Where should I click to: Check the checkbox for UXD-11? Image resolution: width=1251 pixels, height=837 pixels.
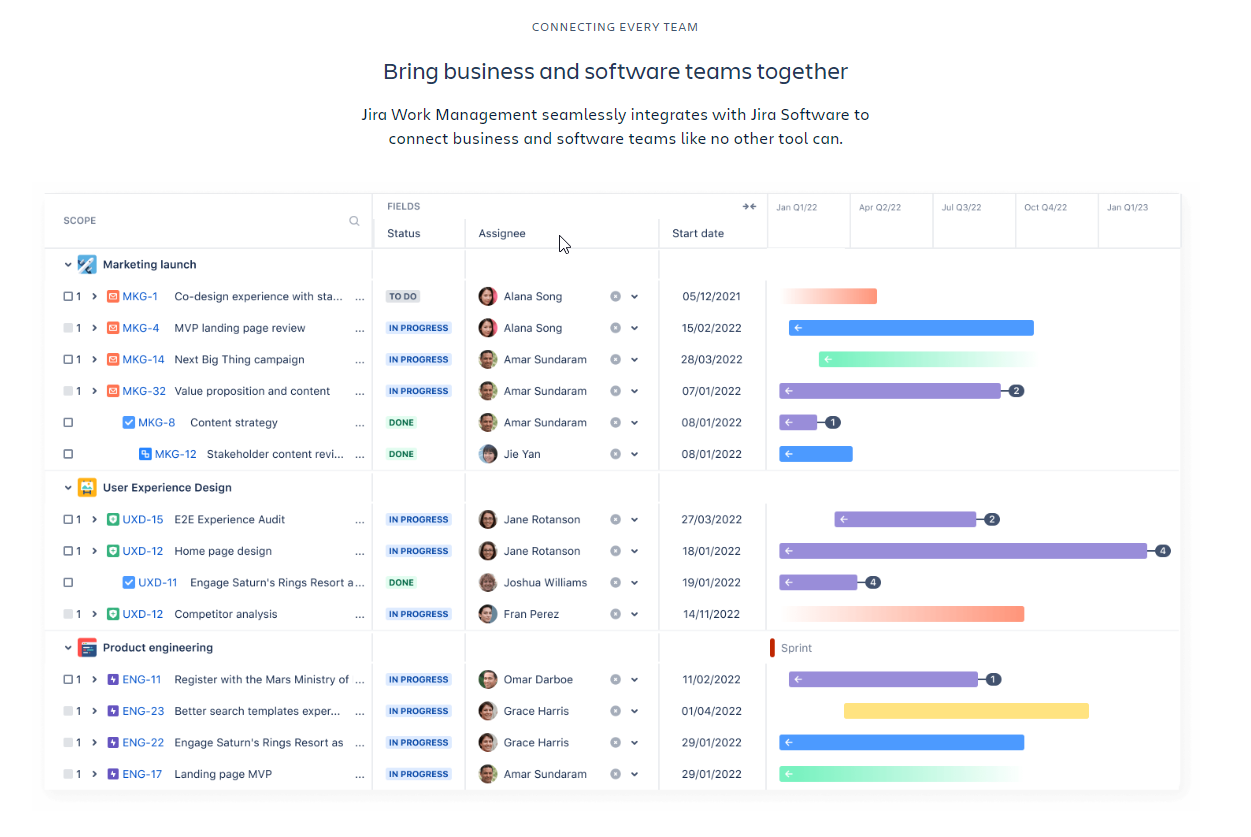(x=67, y=582)
